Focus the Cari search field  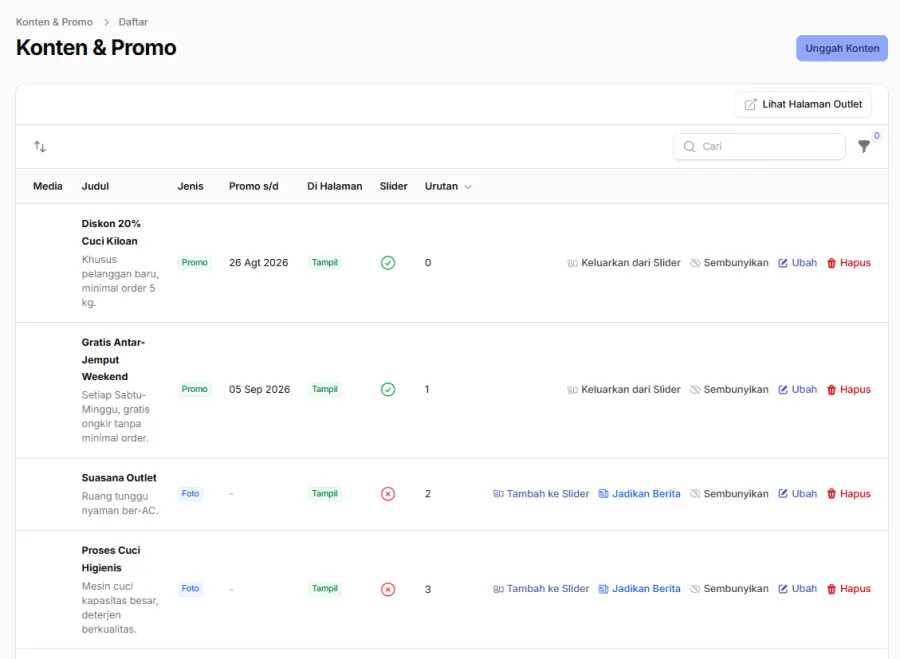click(x=759, y=146)
